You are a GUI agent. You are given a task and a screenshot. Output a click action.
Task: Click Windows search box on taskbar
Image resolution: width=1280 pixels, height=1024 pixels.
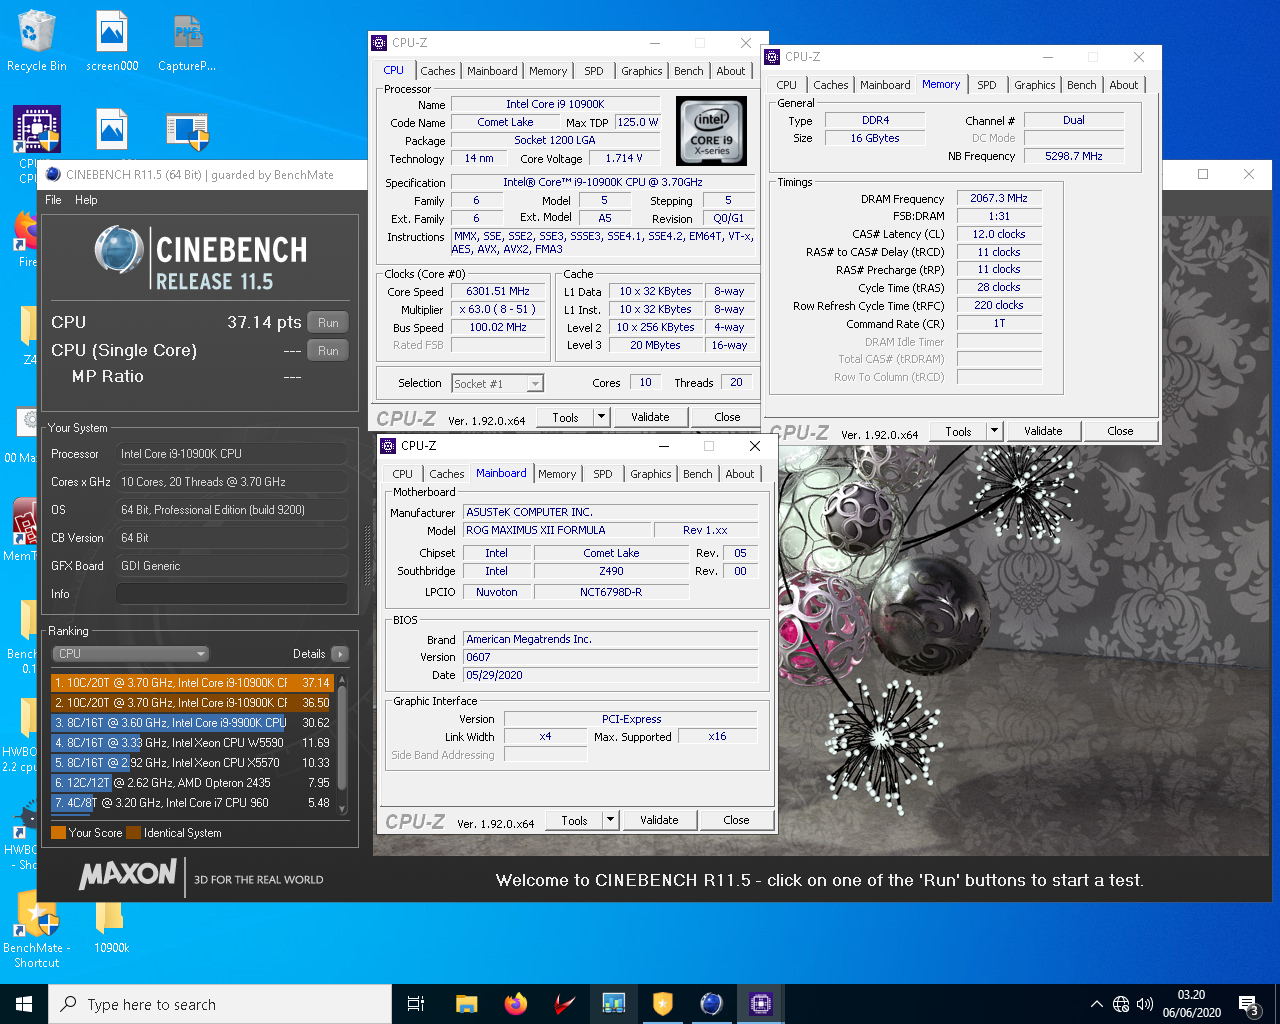pyautogui.click(x=220, y=1004)
